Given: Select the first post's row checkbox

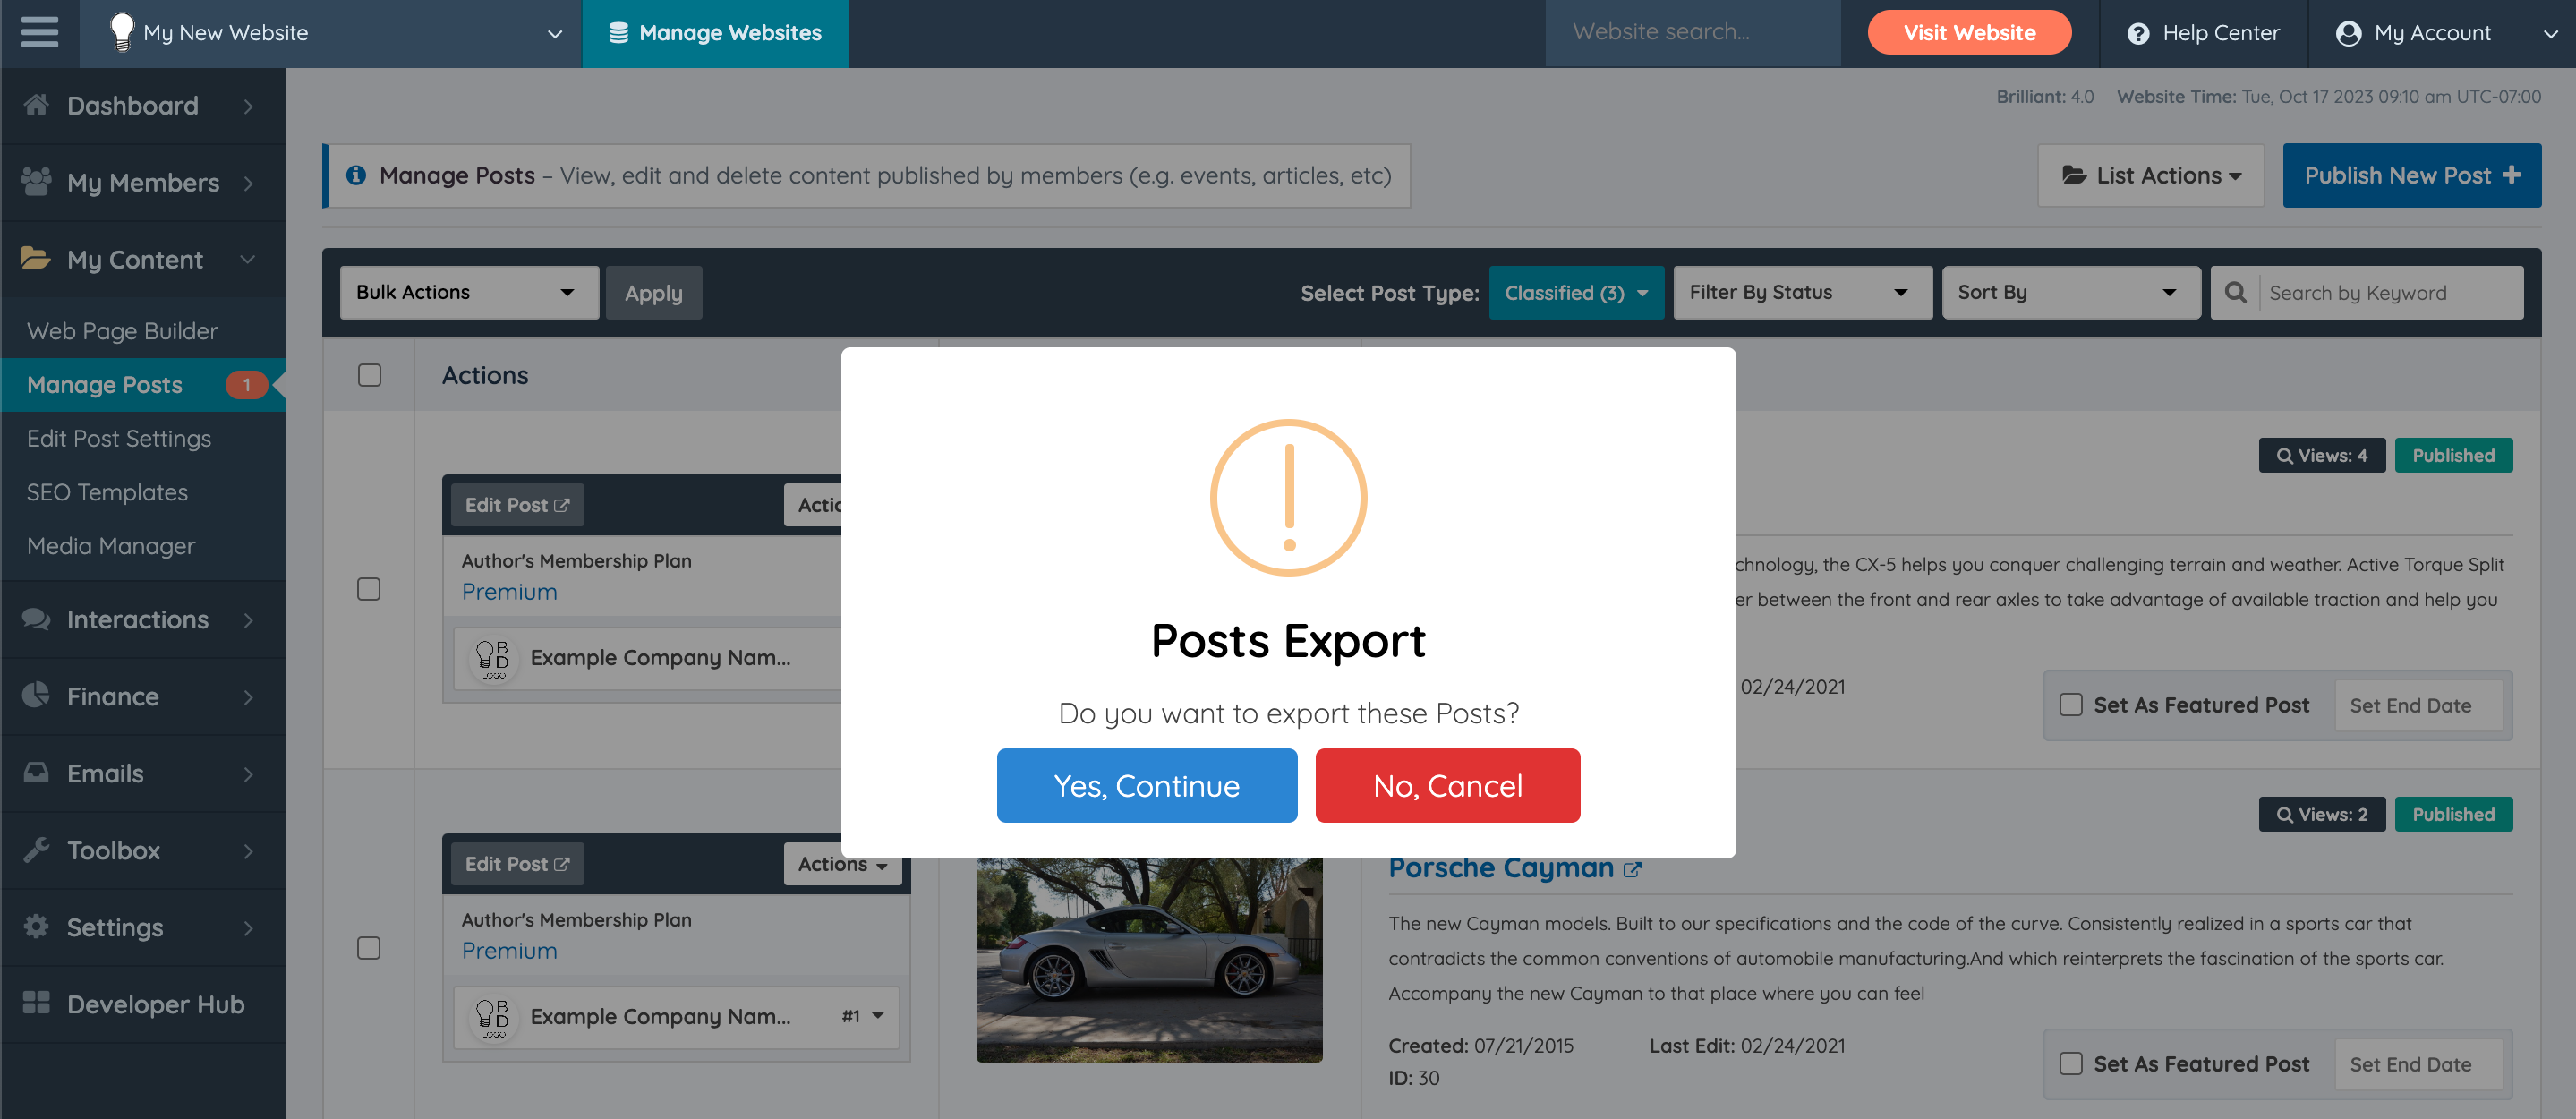Looking at the screenshot, I should (369, 589).
